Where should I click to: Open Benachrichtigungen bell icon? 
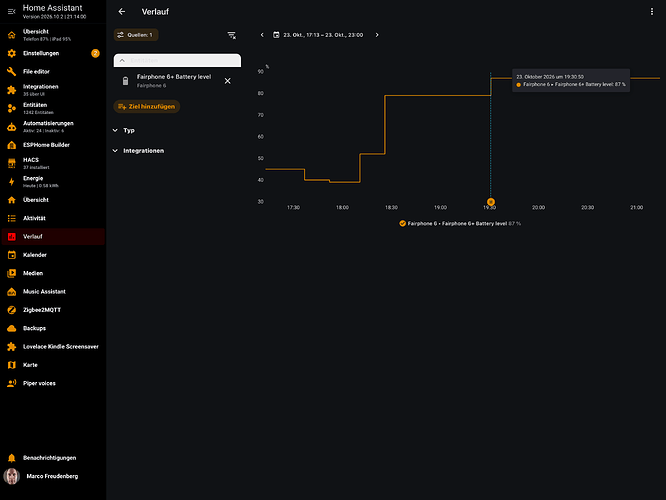pyautogui.click(x=11, y=458)
